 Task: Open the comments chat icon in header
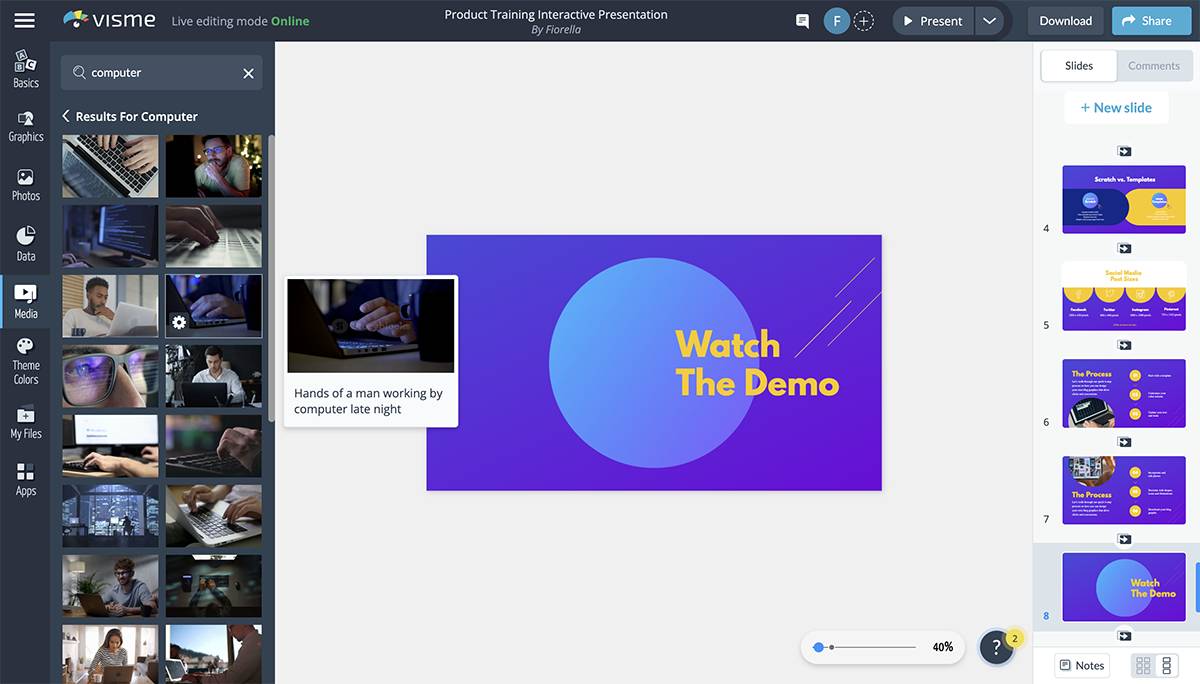[x=802, y=21]
